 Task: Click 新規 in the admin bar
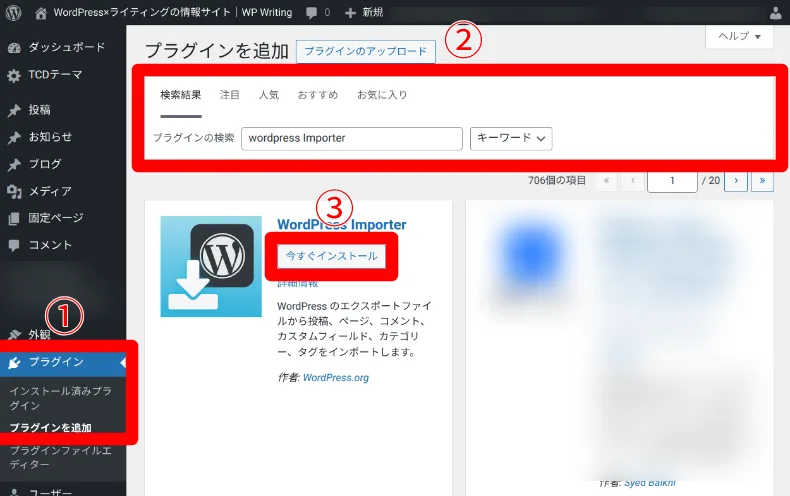click(373, 13)
